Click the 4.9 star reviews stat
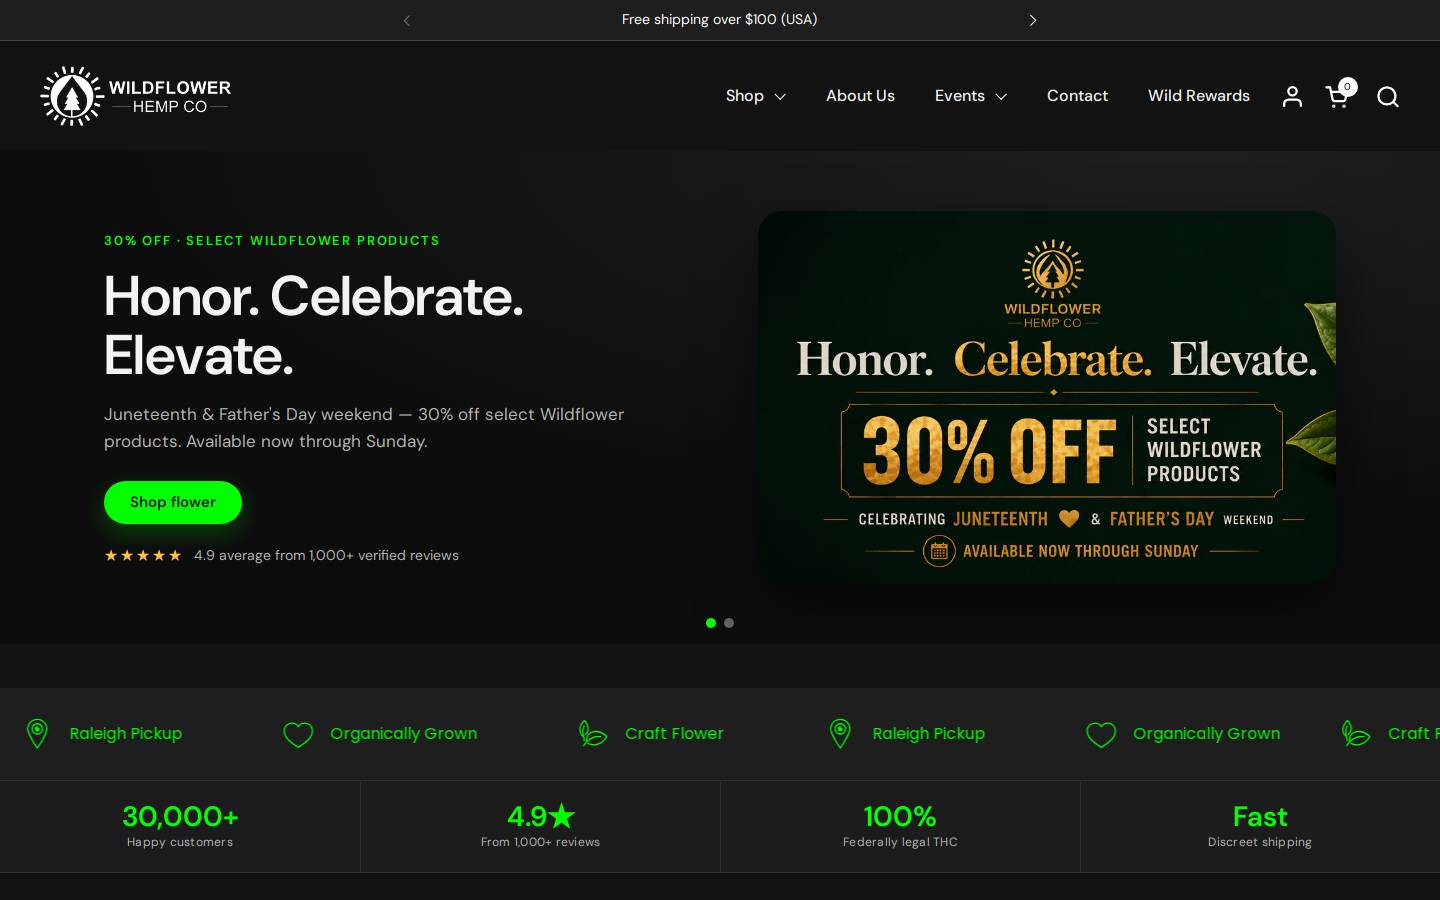The image size is (1440, 900). [540, 826]
